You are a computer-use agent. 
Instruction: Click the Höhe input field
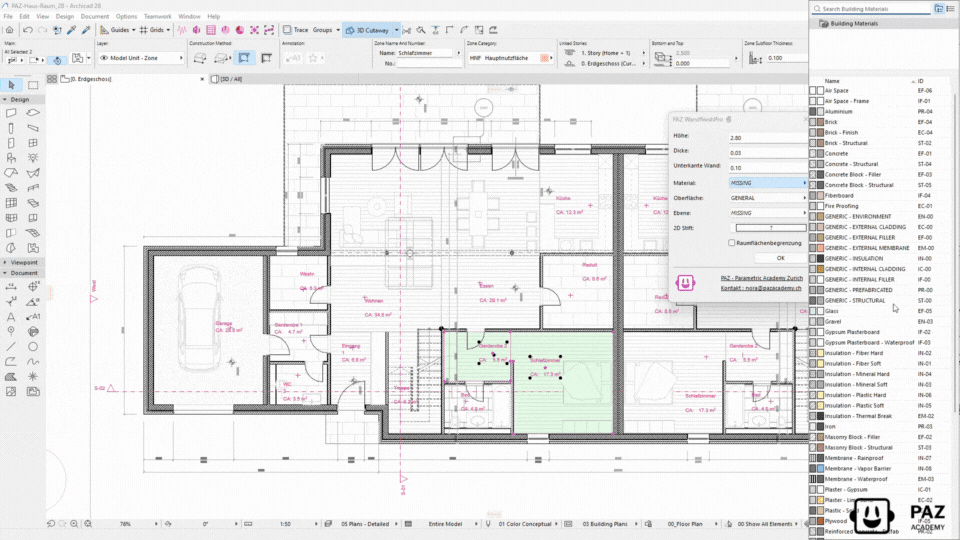[x=768, y=138]
